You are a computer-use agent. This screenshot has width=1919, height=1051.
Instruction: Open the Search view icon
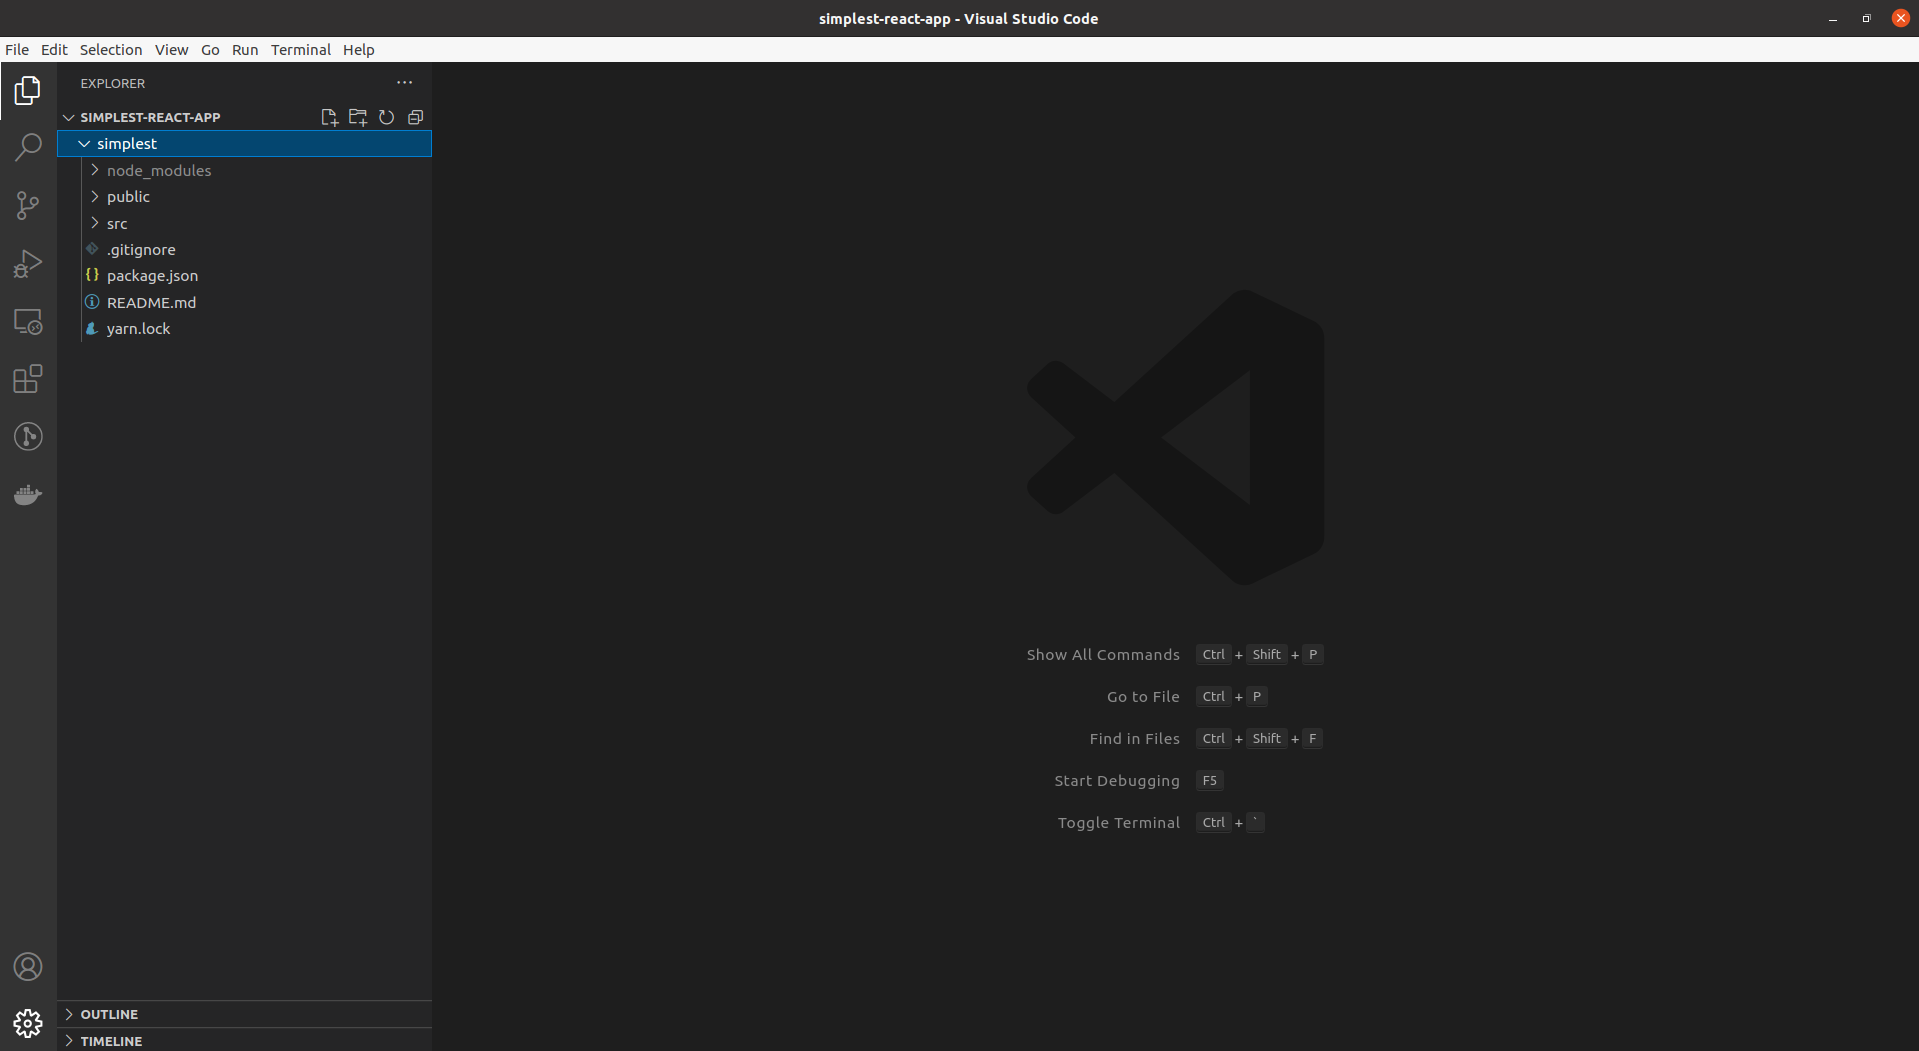(28, 148)
